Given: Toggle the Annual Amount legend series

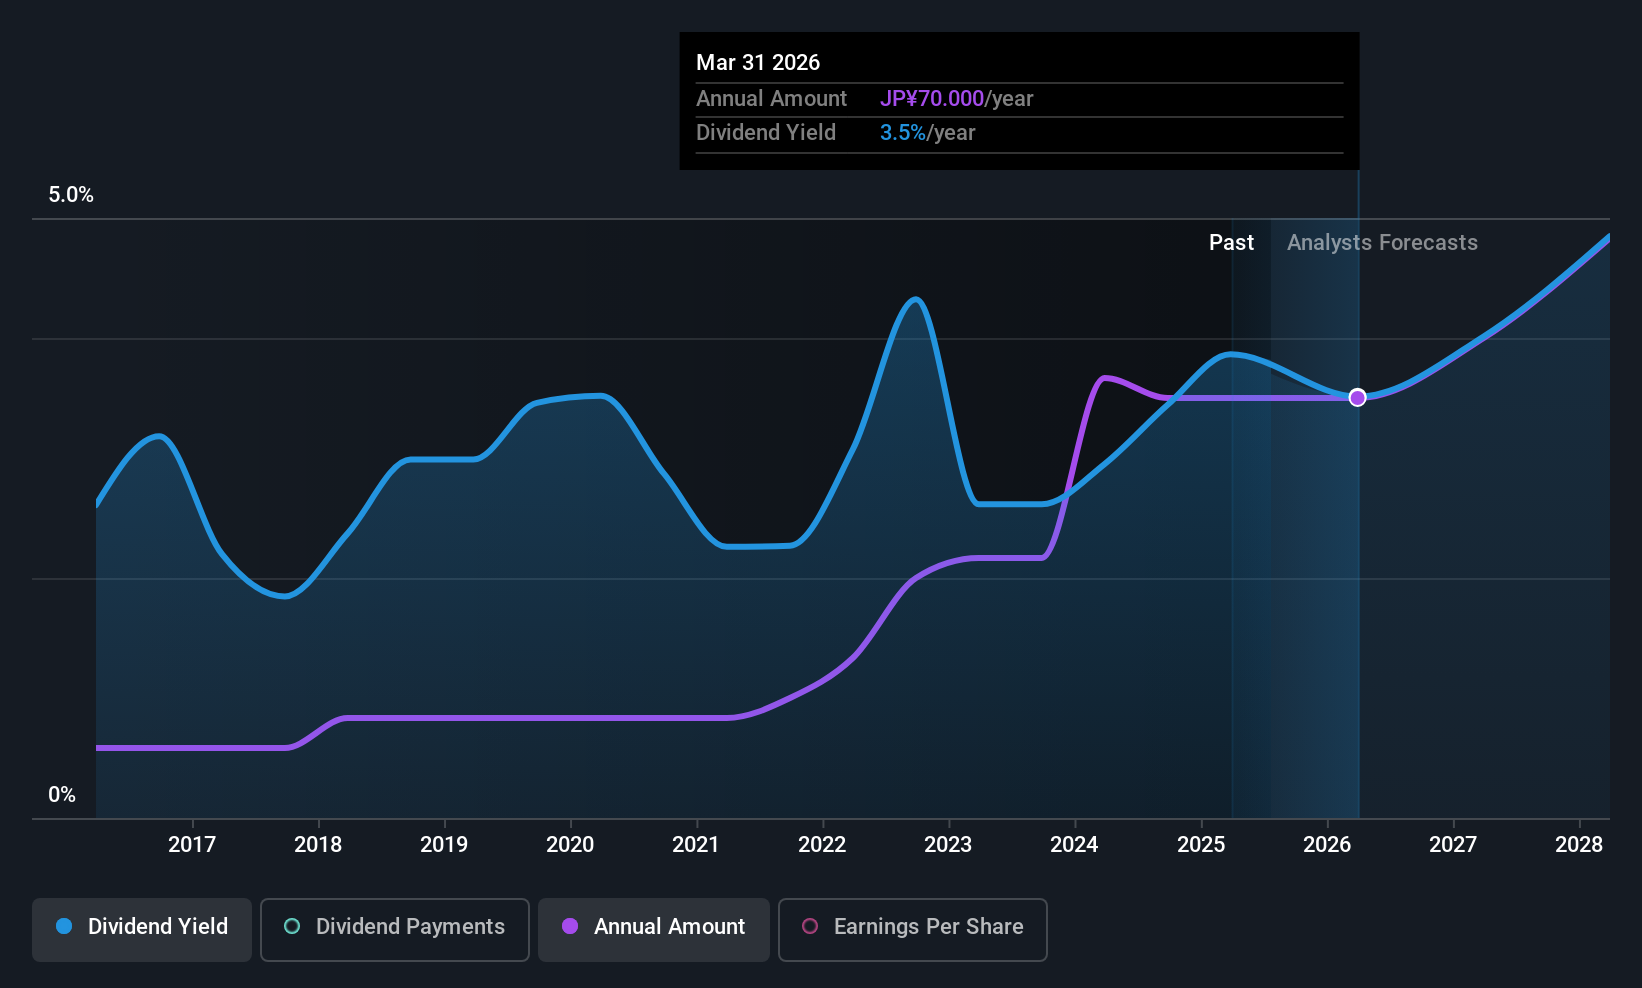Looking at the screenshot, I should click(x=654, y=928).
